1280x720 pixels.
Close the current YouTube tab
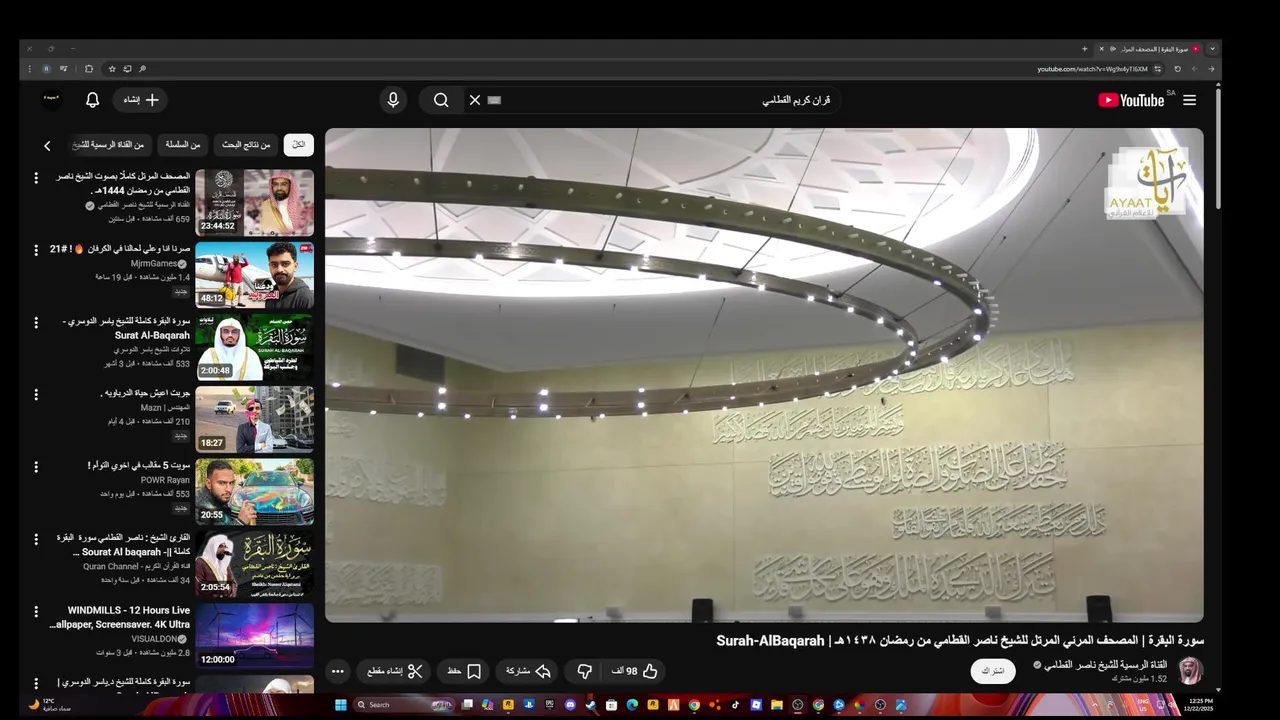pos(1102,48)
